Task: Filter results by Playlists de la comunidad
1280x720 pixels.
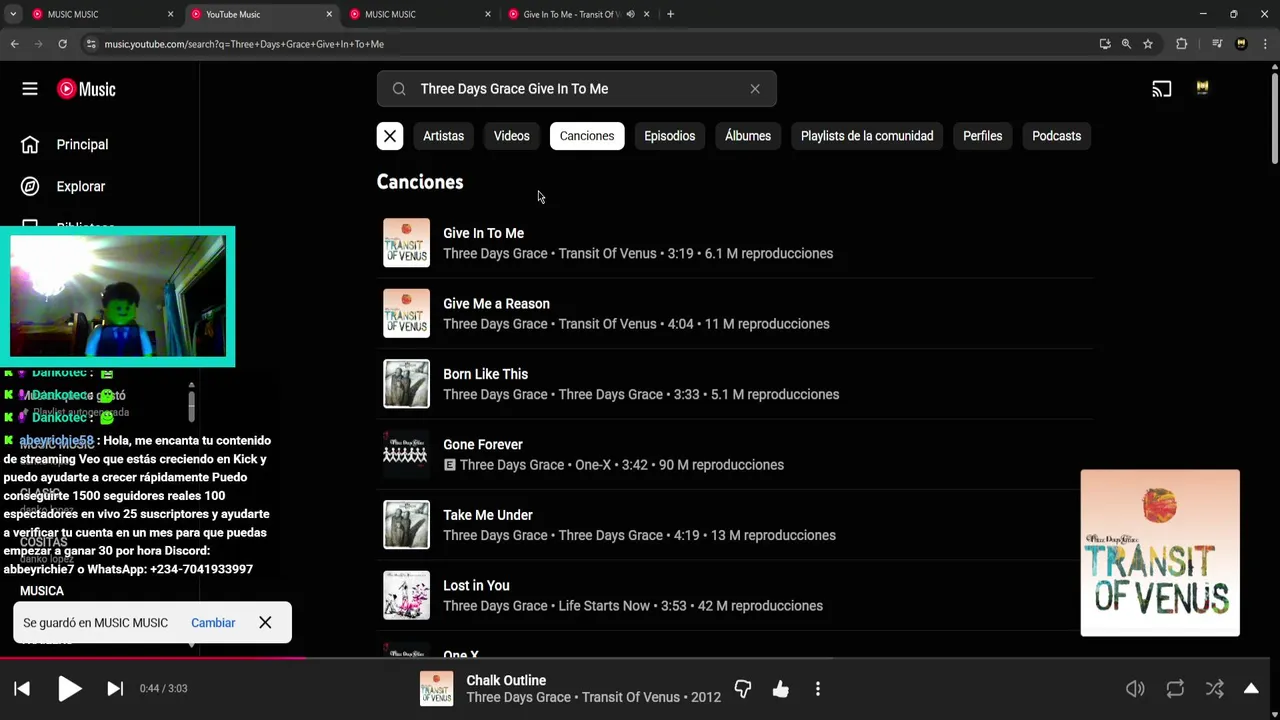Action: pos(867,136)
